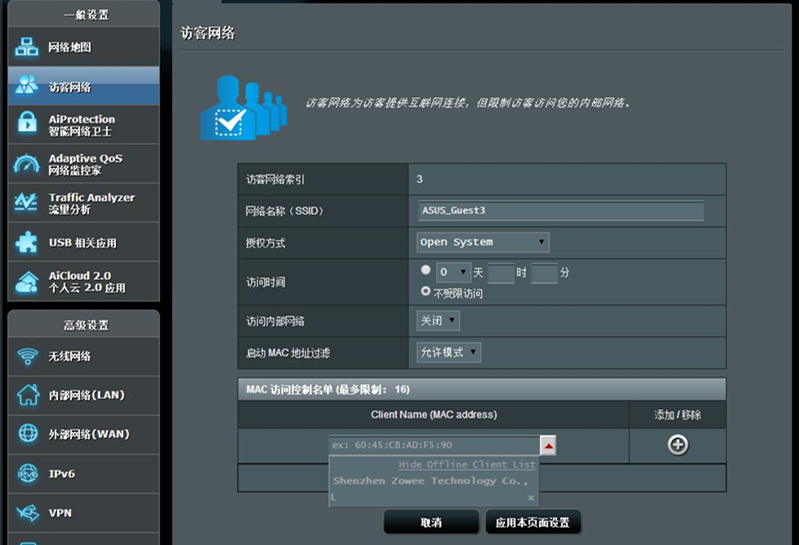Image resolution: width=799 pixels, height=545 pixels.
Task: Click the Hide Offline Client List link
Action: tap(467, 465)
